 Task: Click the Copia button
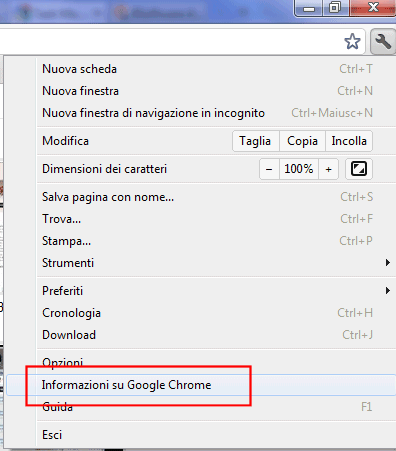click(302, 141)
